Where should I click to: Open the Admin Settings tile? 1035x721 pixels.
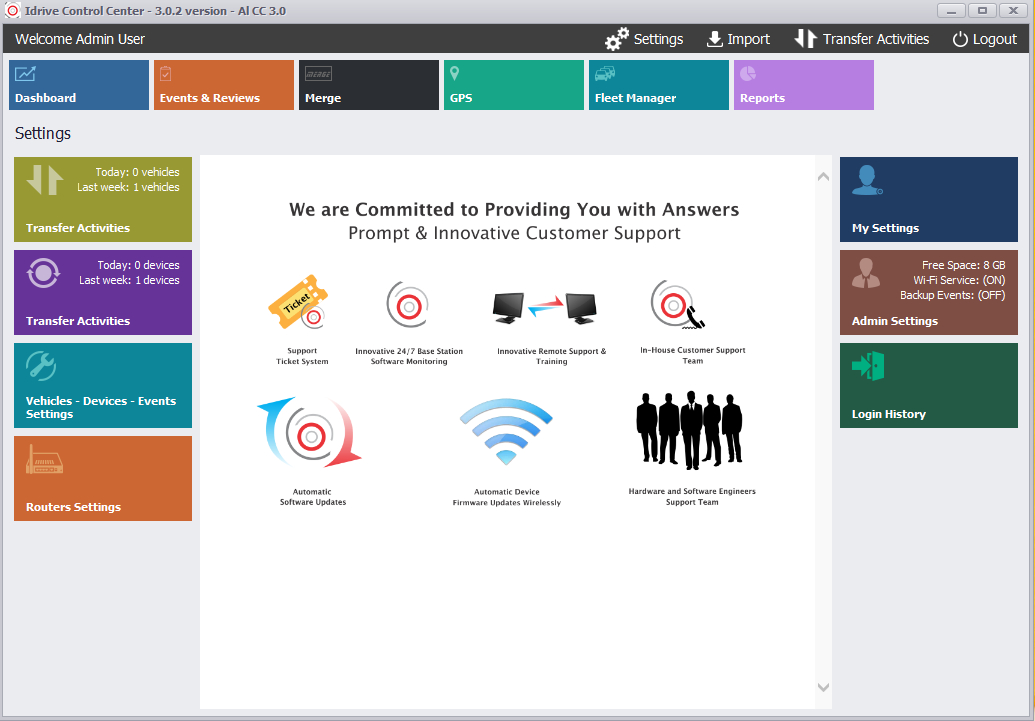(x=929, y=292)
